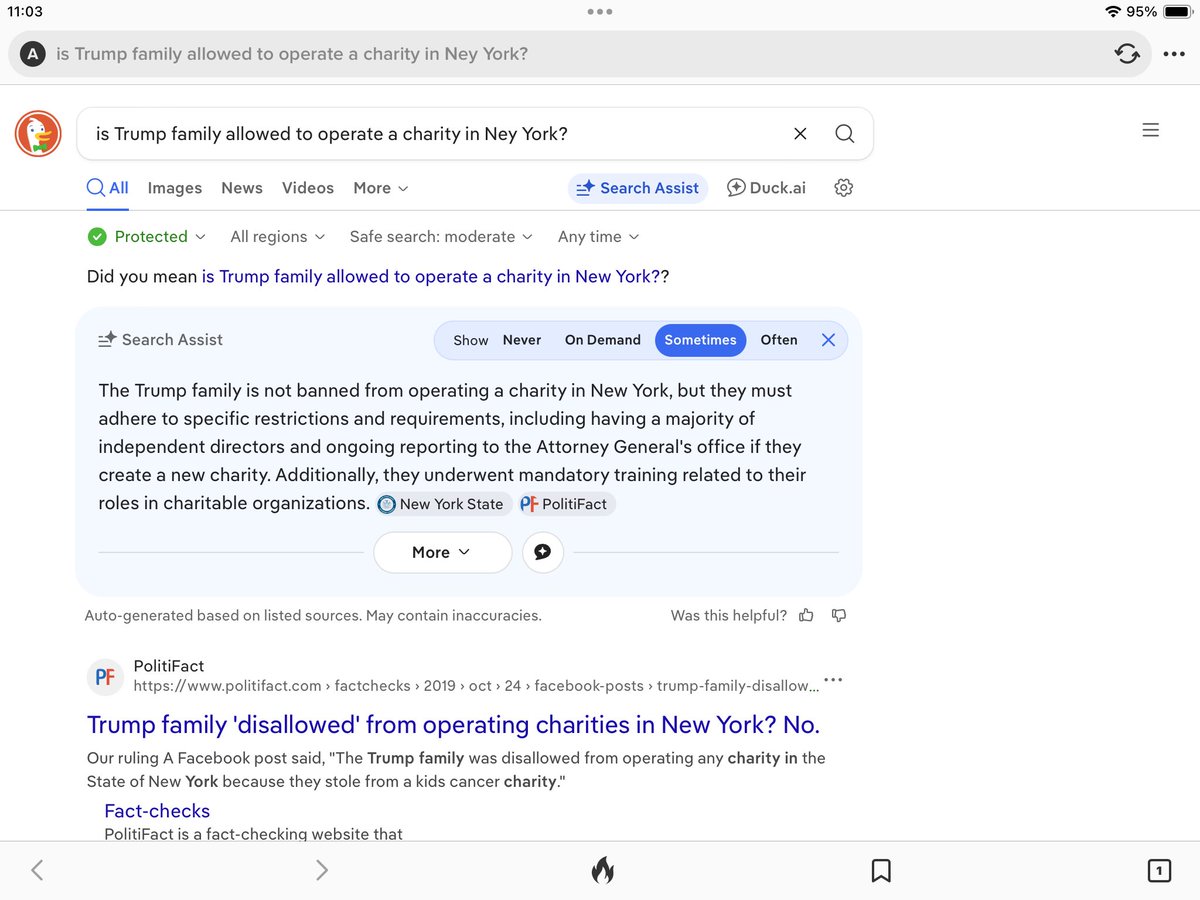Image resolution: width=1200 pixels, height=900 pixels.
Task: Tap the reload page icon in address bar
Action: click(x=1127, y=54)
